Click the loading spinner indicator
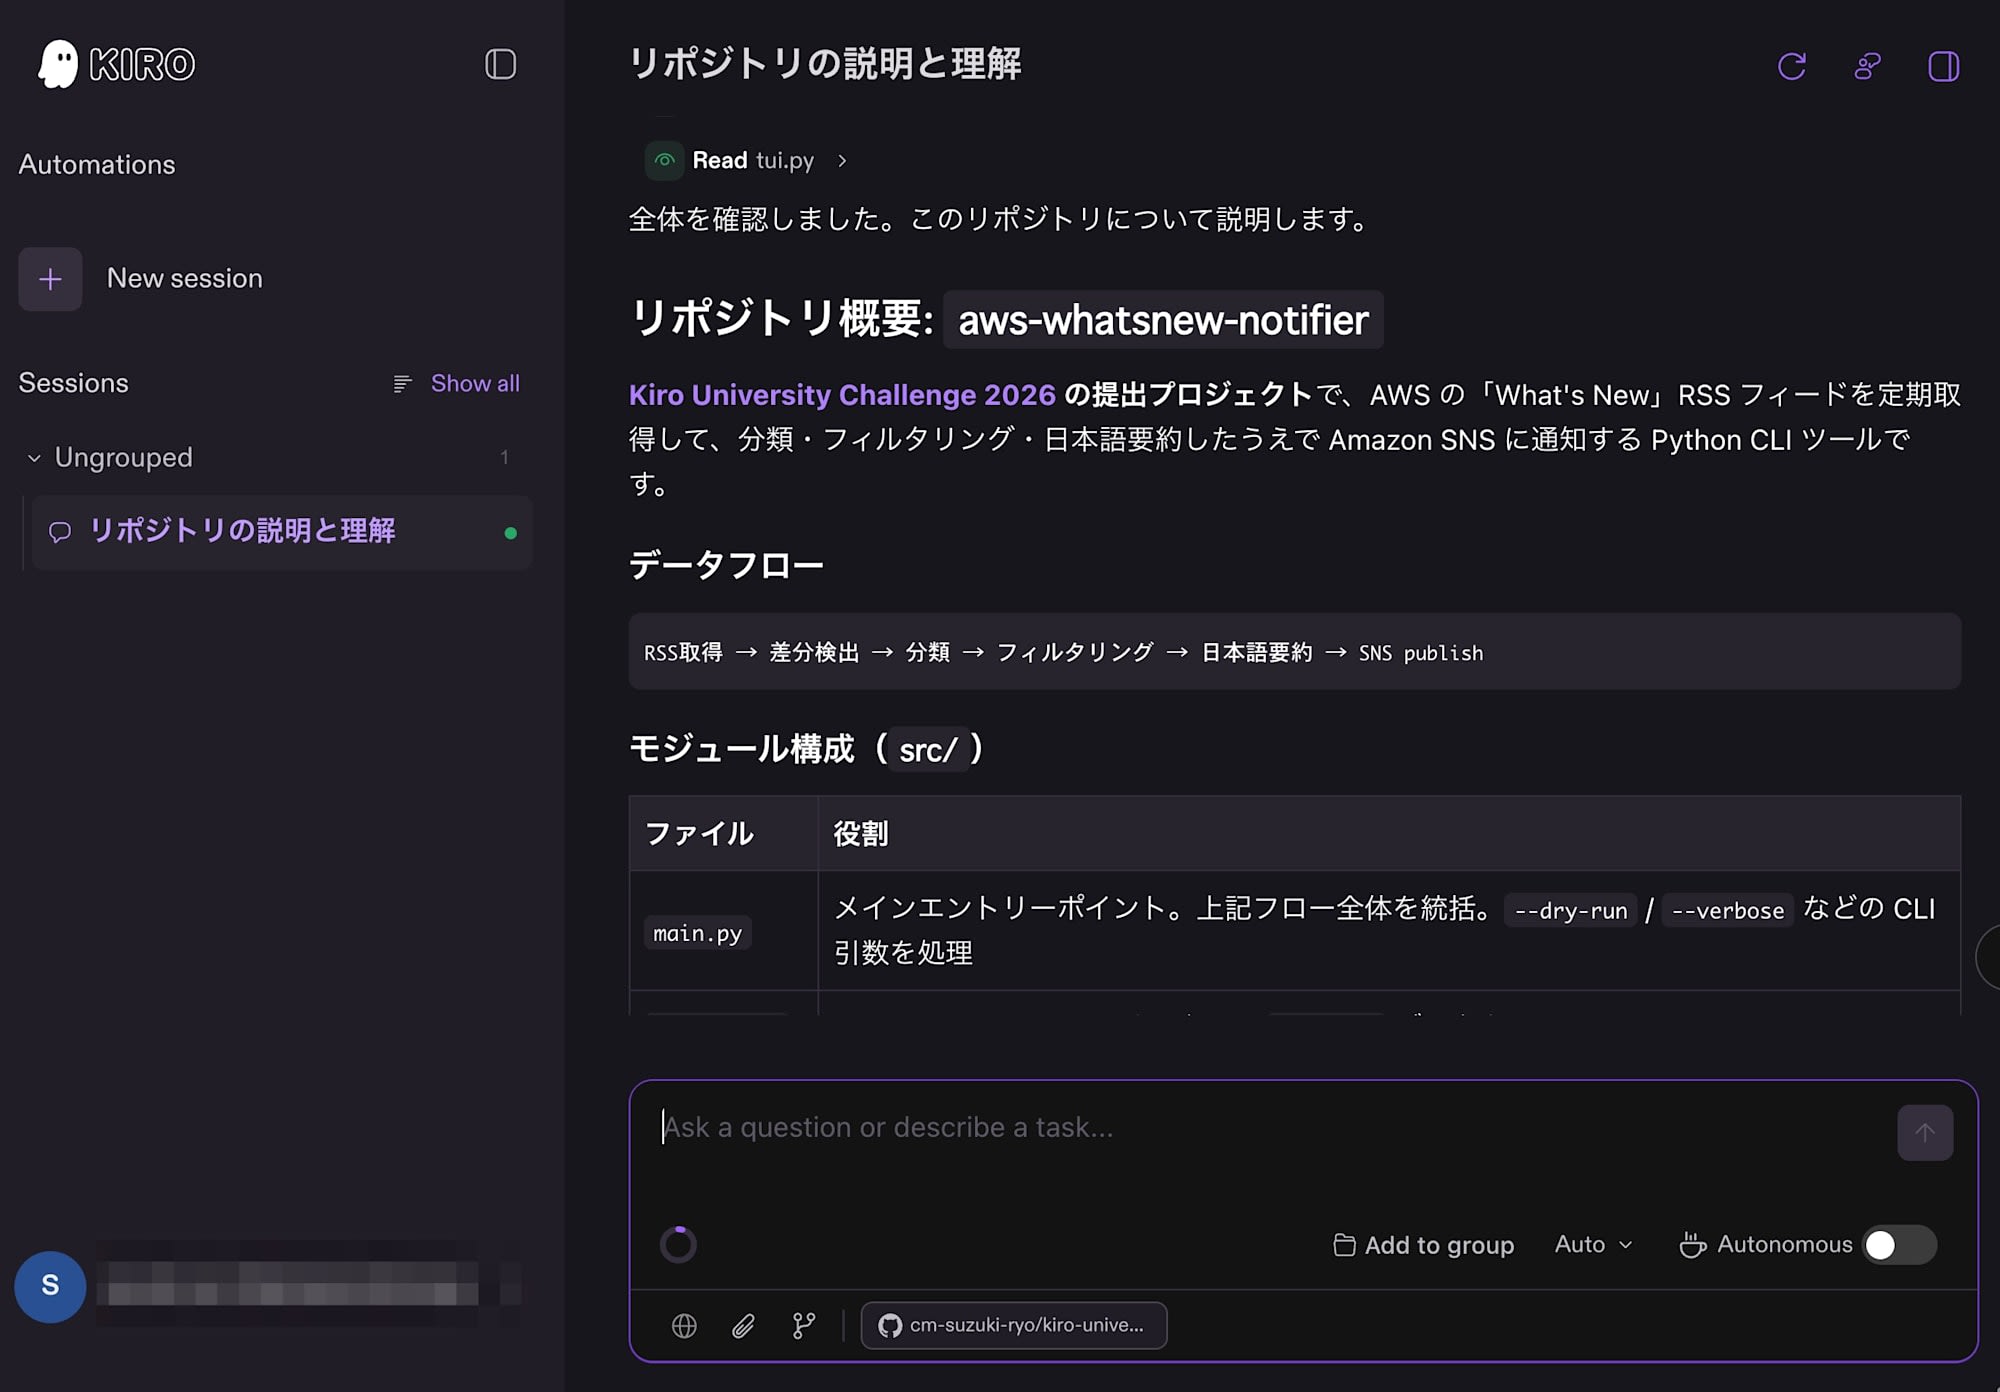Viewport: 2000px width, 1392px height. 678,1244
